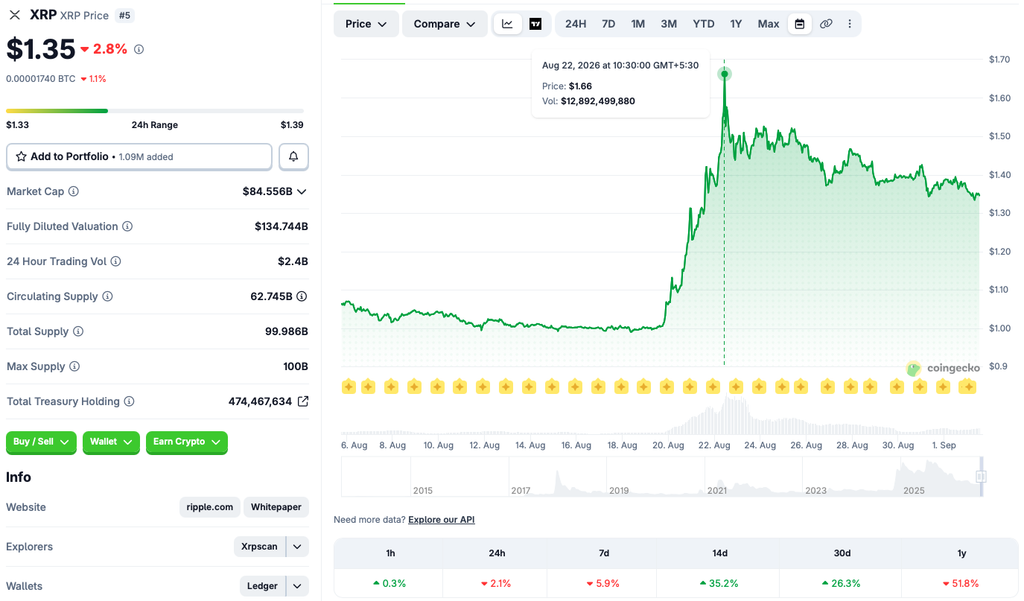The width and height of the screenshot is (1024, 601).
Task: Select the 7D time range
Action: pyautogui.click(x=608, y=24)
